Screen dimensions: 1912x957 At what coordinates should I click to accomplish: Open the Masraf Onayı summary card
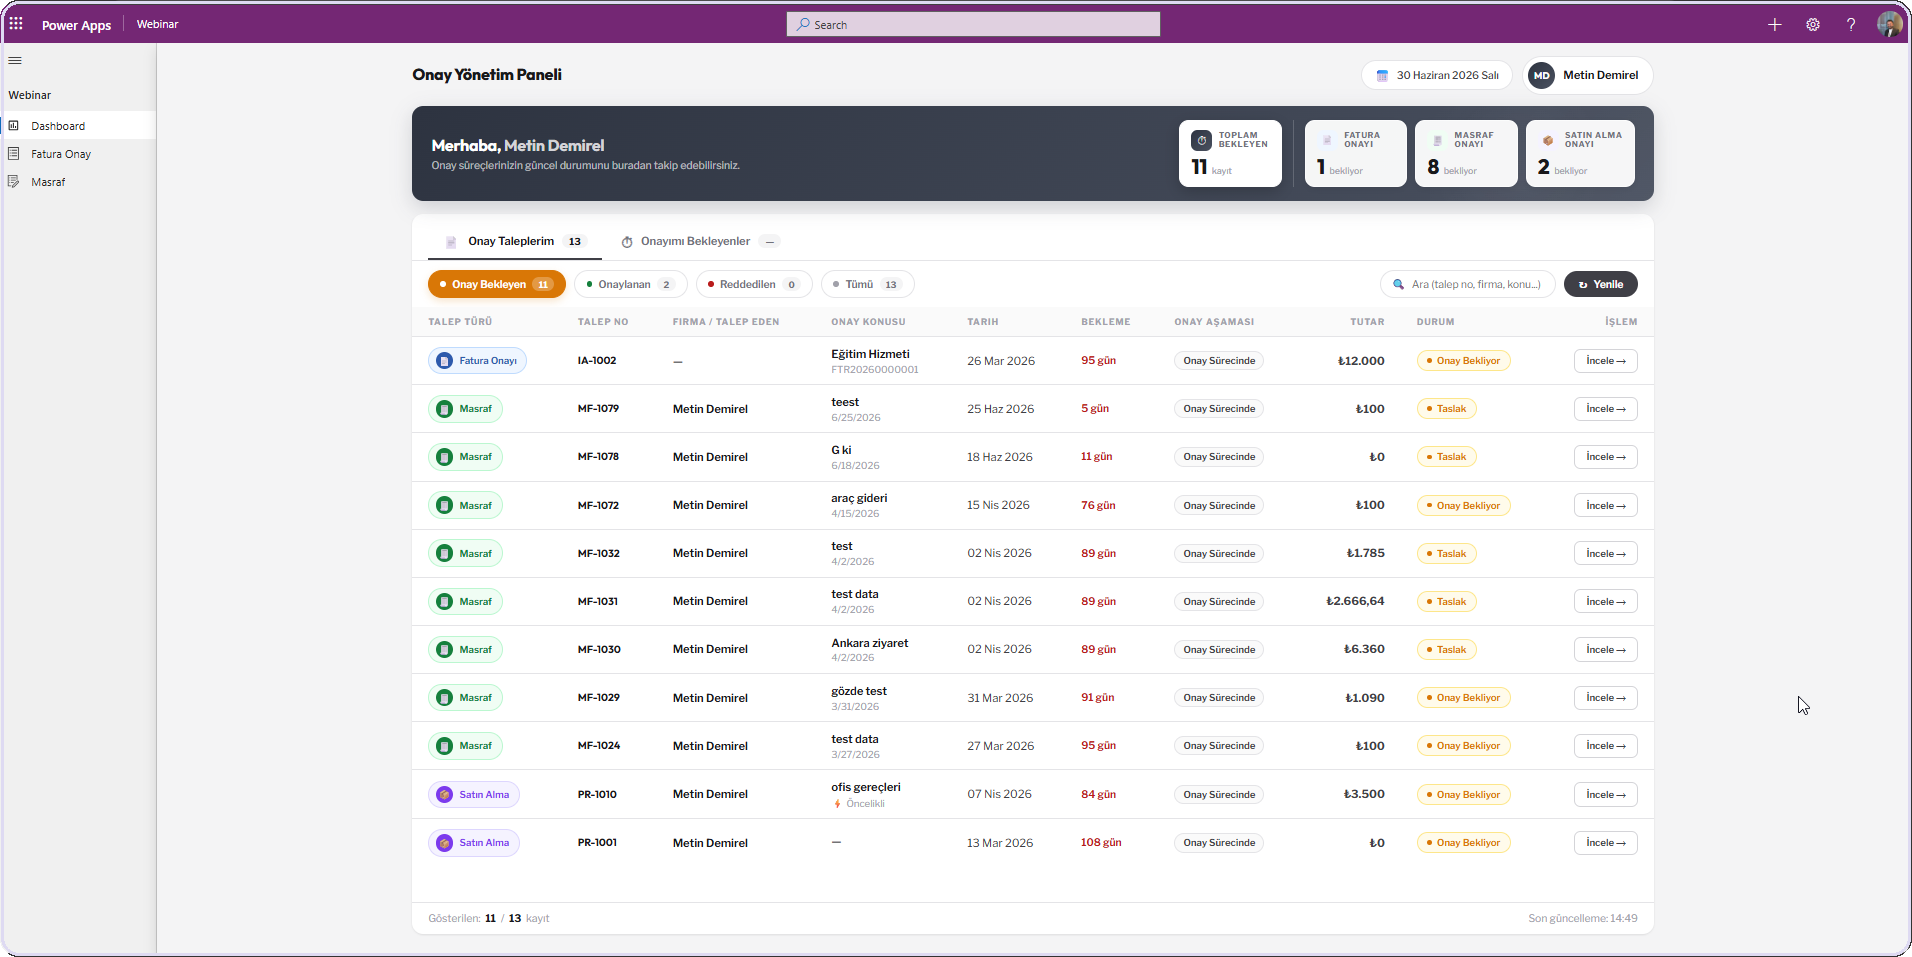[1466, 153]
